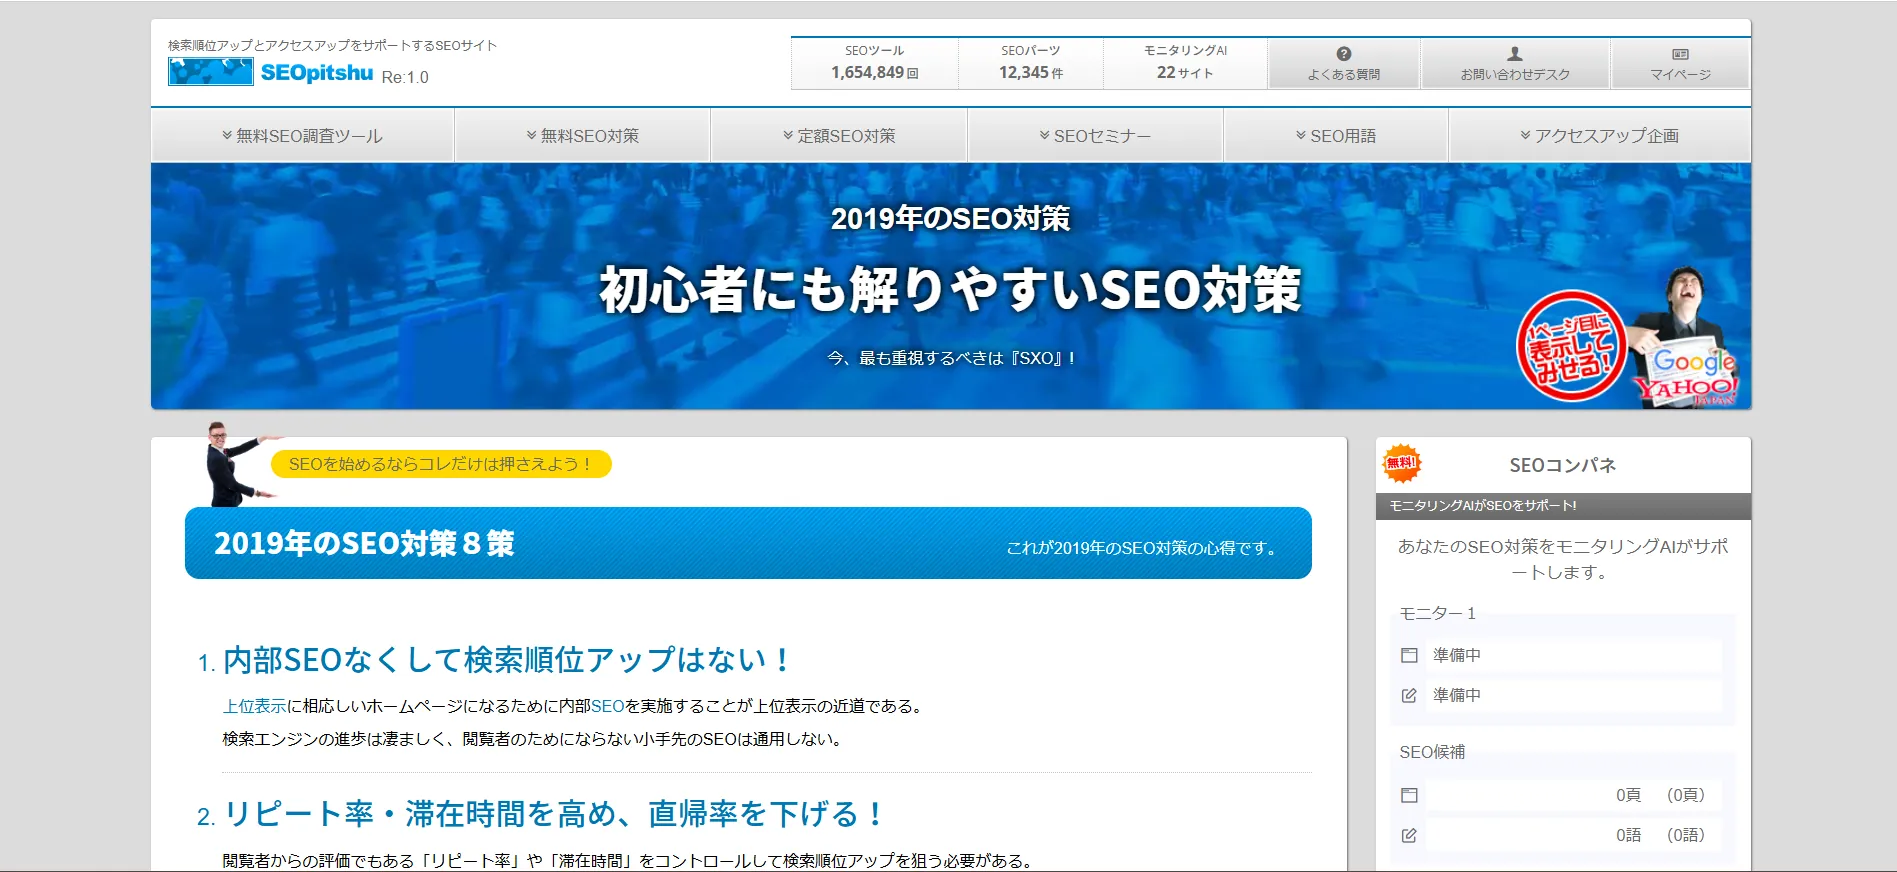This screenshot has width=1897, height=872.
Task: Open the よくある質問 question mark icon
Action: (x=1344, y=54)
